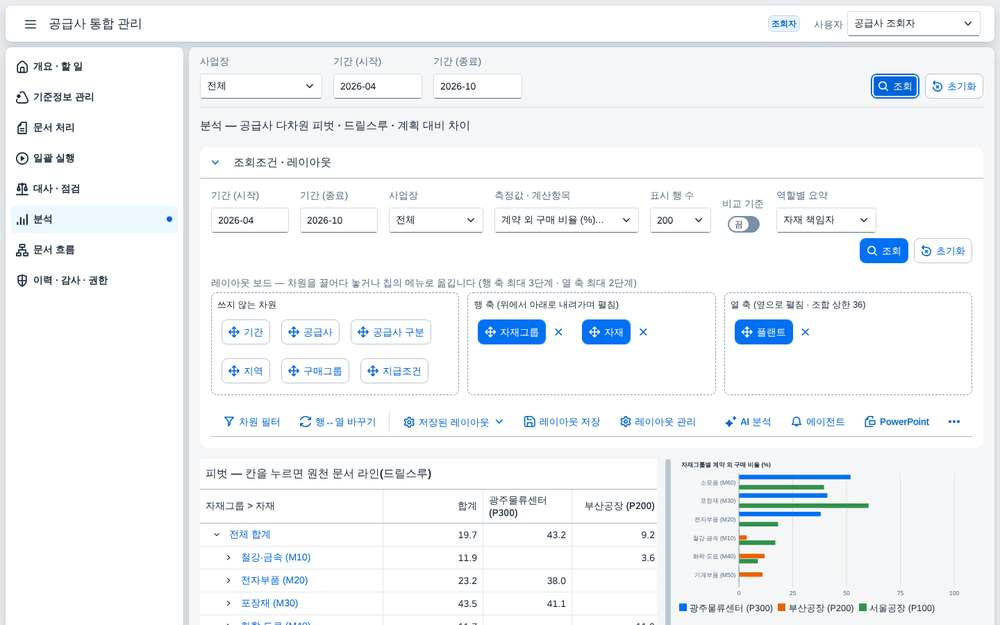Viewport: 1000px width, 625px height.
Task: Open 기준정보 관리 in sidebar
Action: coord(94,97)
